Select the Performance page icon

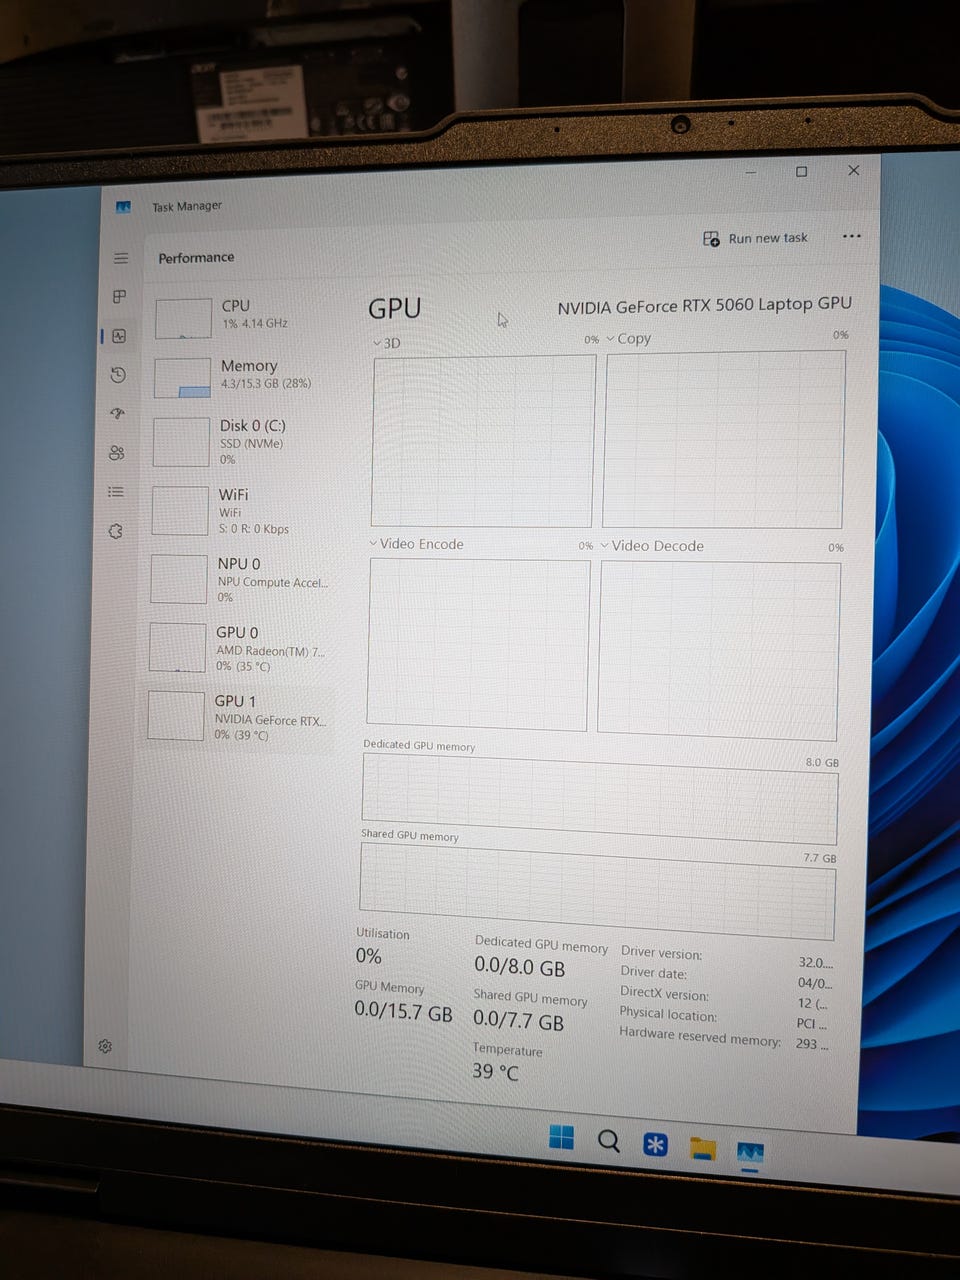(119, 336)
